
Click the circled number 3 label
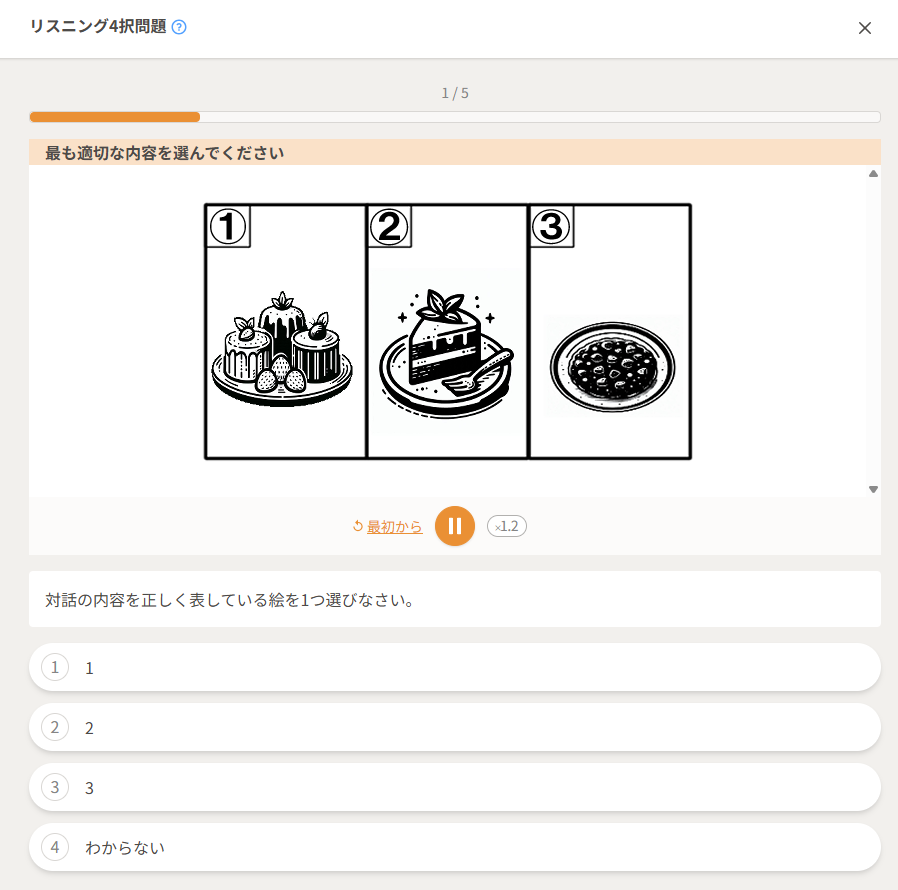[552, 226]
